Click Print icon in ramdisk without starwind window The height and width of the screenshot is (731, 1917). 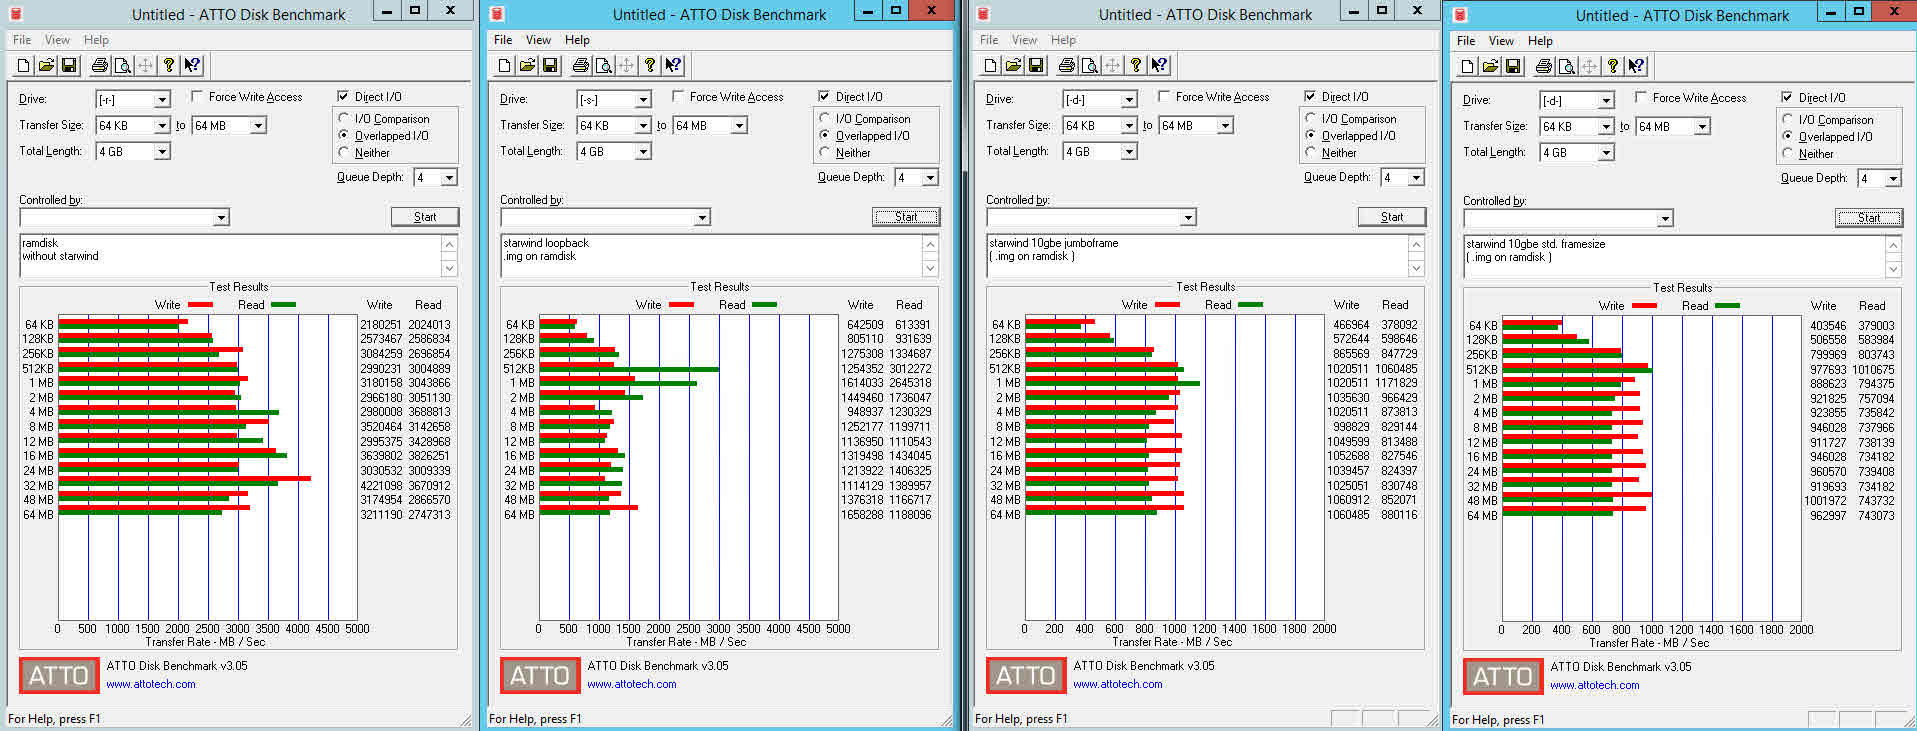(99, 65)
